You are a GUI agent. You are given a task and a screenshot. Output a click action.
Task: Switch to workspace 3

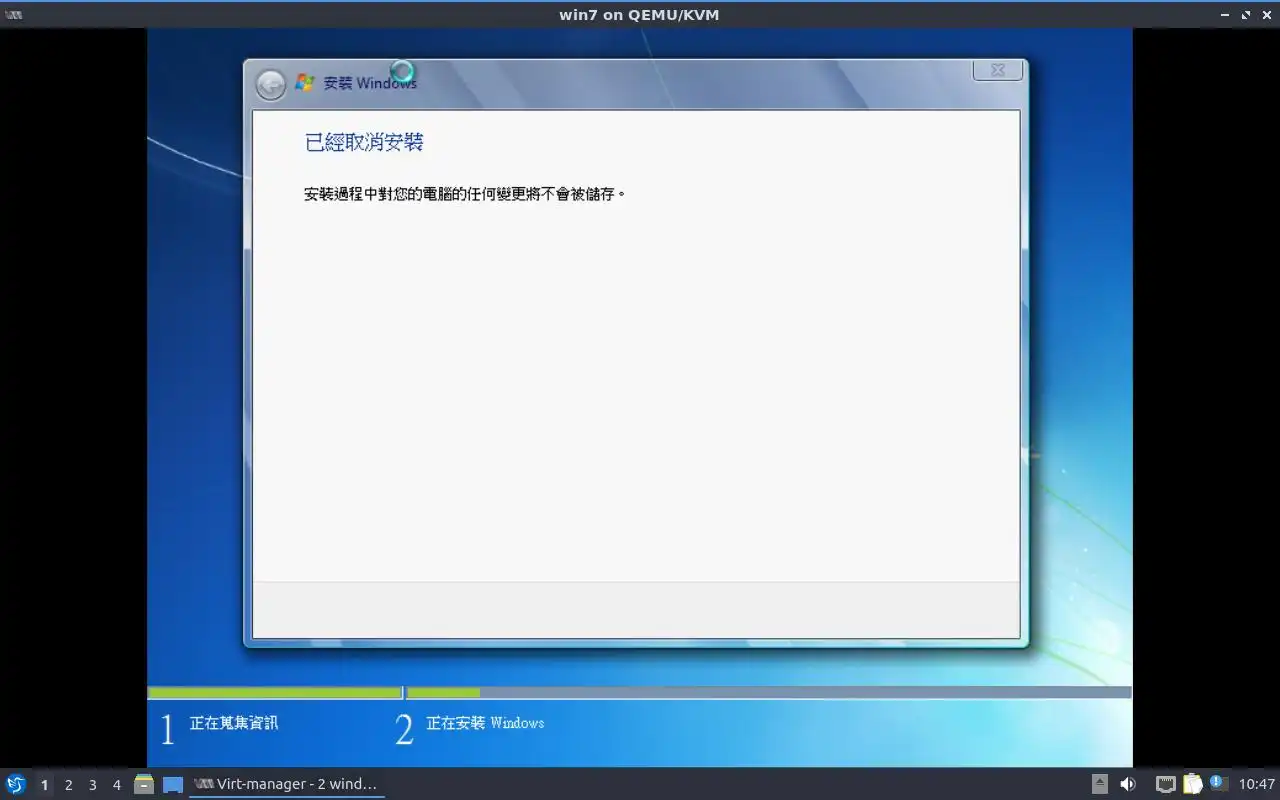93,785
